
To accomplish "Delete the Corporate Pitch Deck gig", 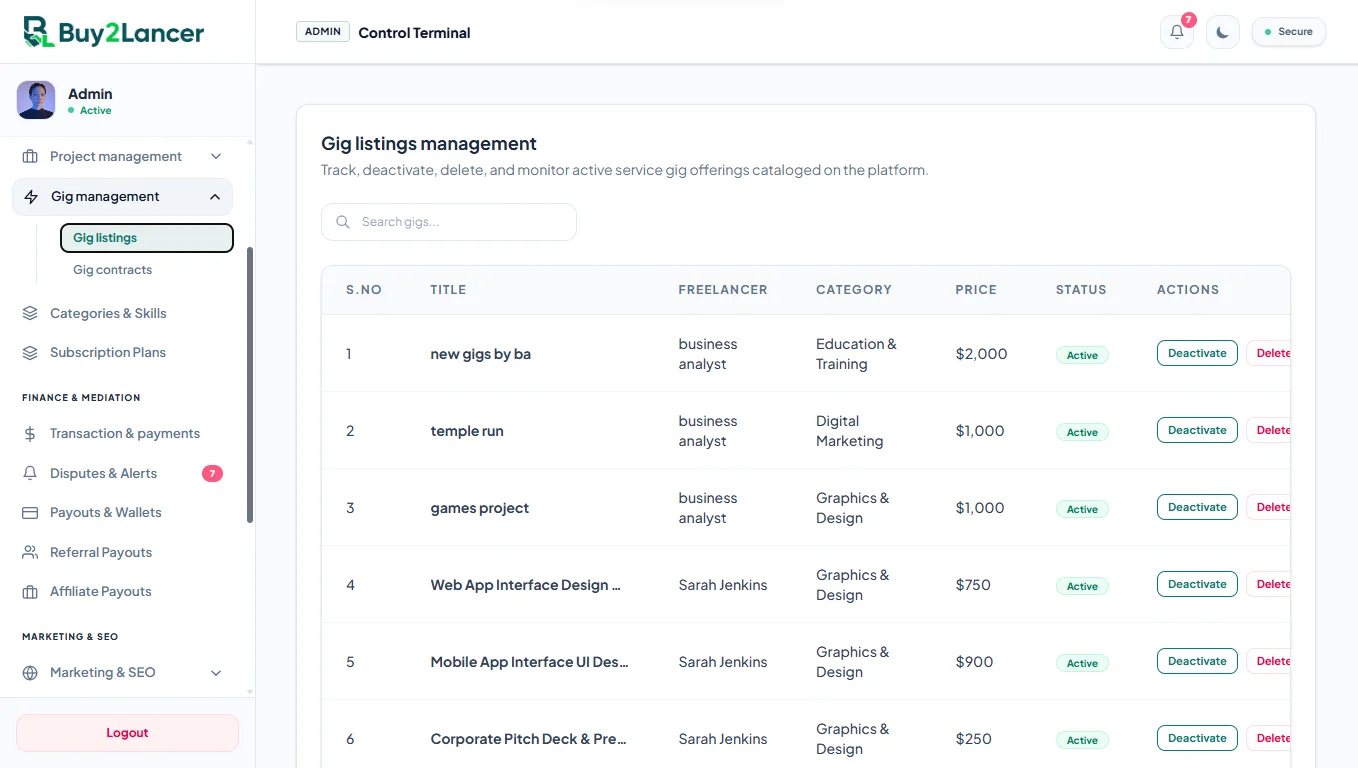I will coord(1269,738).
